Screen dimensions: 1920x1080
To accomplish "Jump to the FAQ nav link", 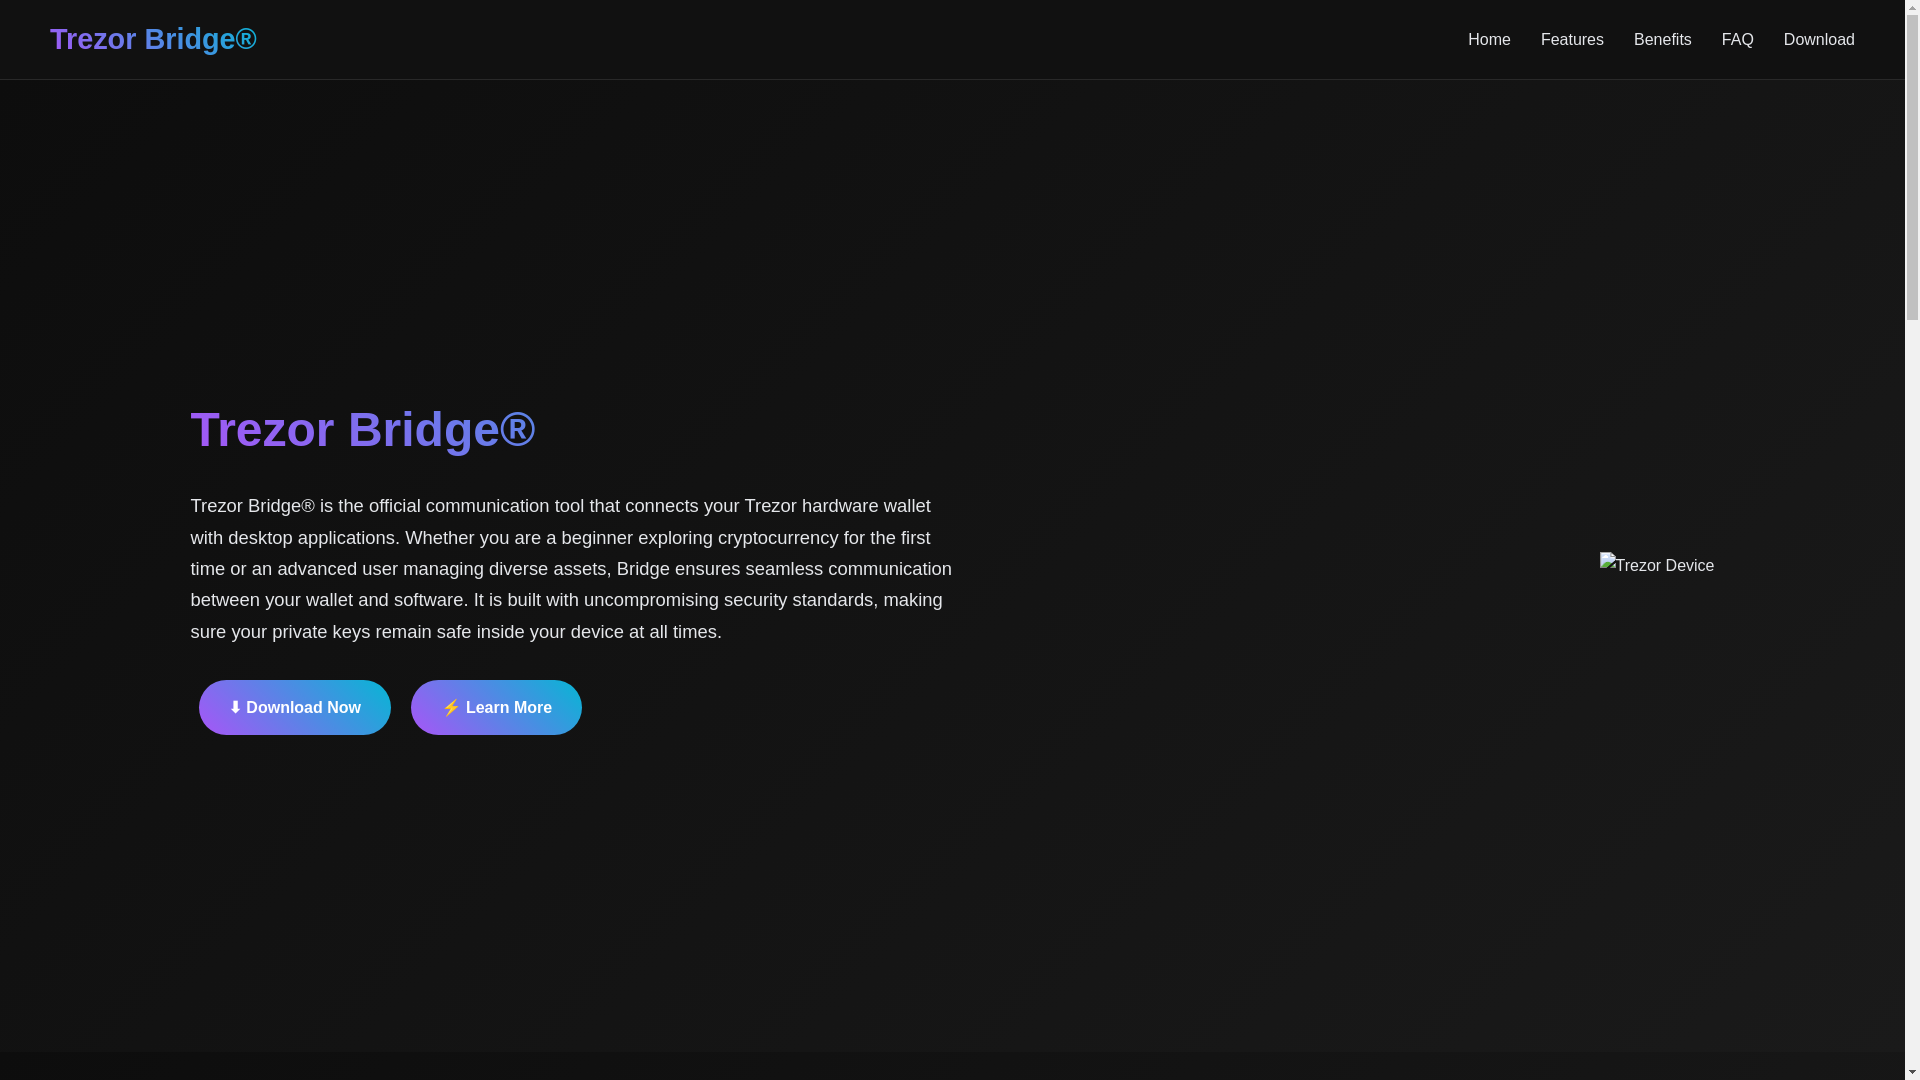I will tap(1737, 40).
